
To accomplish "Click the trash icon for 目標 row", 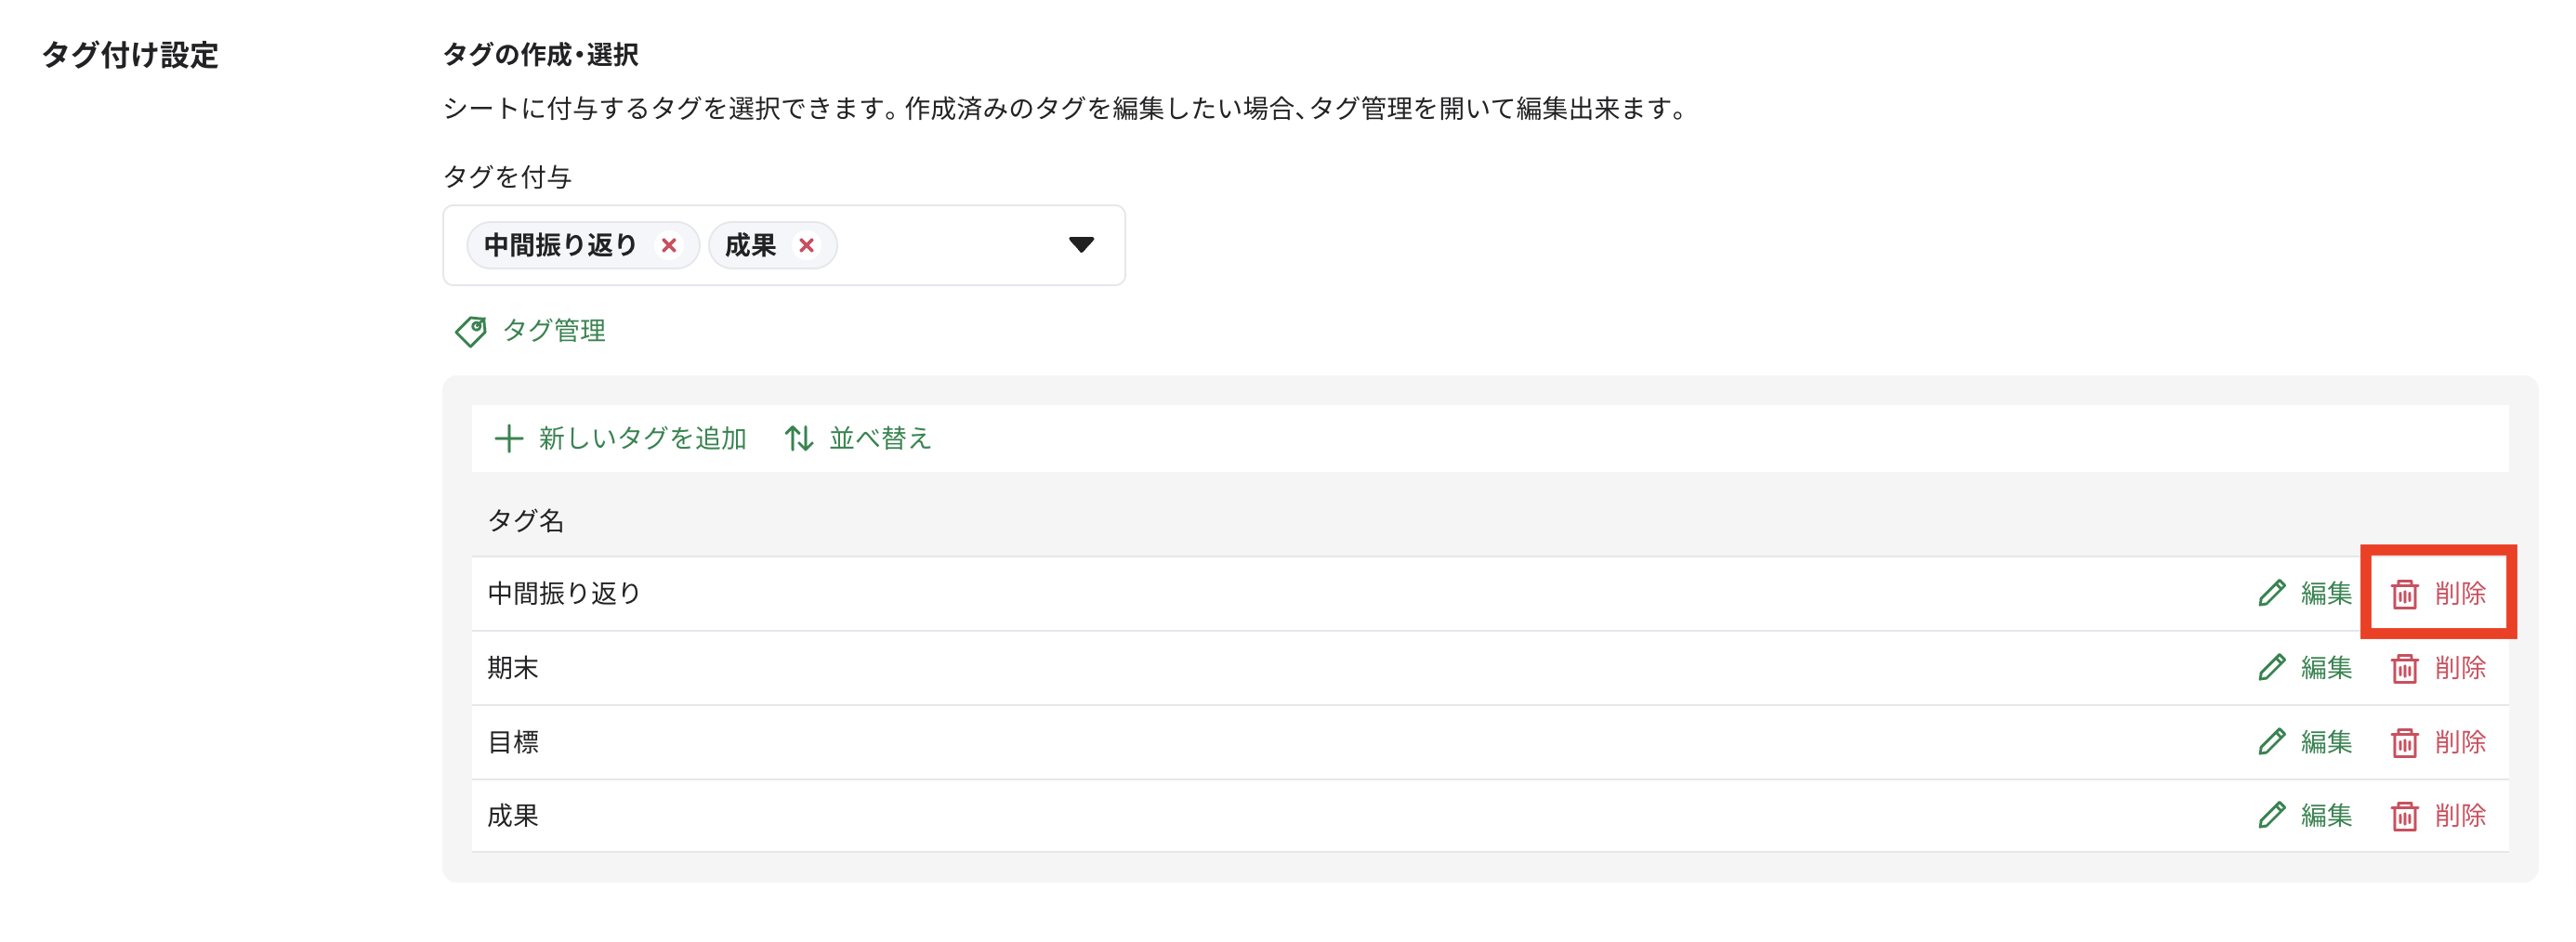I will (2404, 742).
